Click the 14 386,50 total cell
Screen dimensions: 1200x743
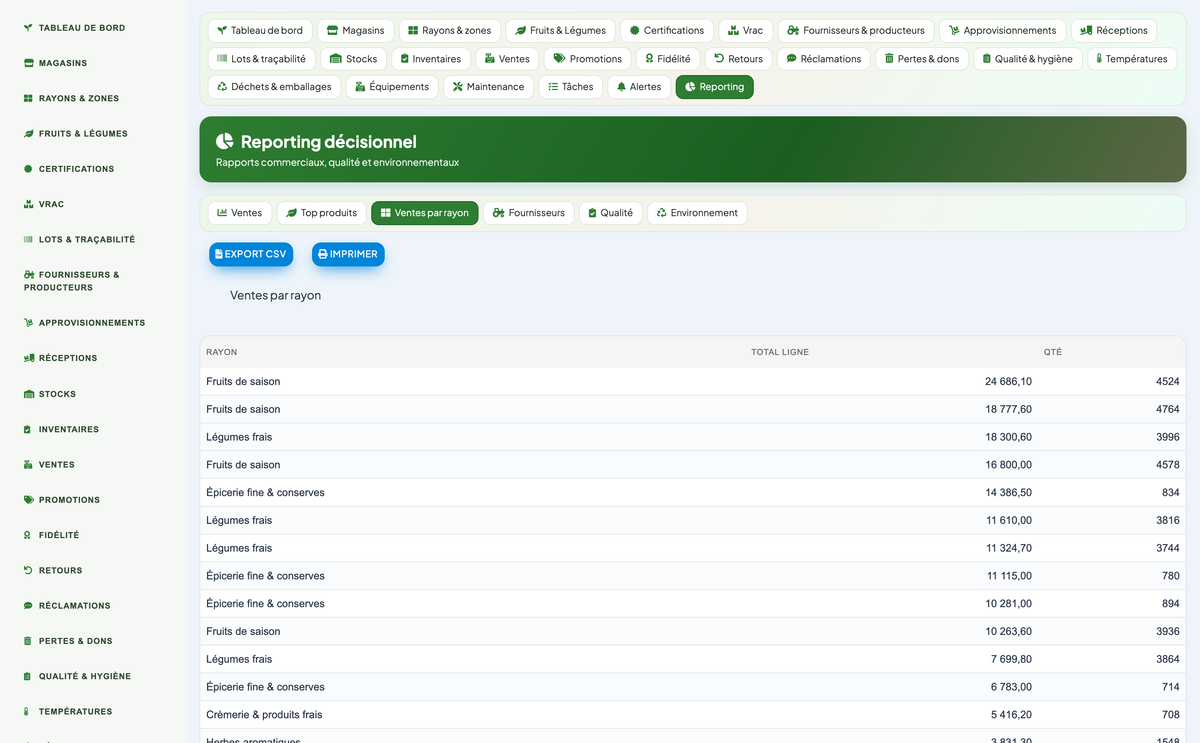pyautogui.click(x=1008, y=493)
